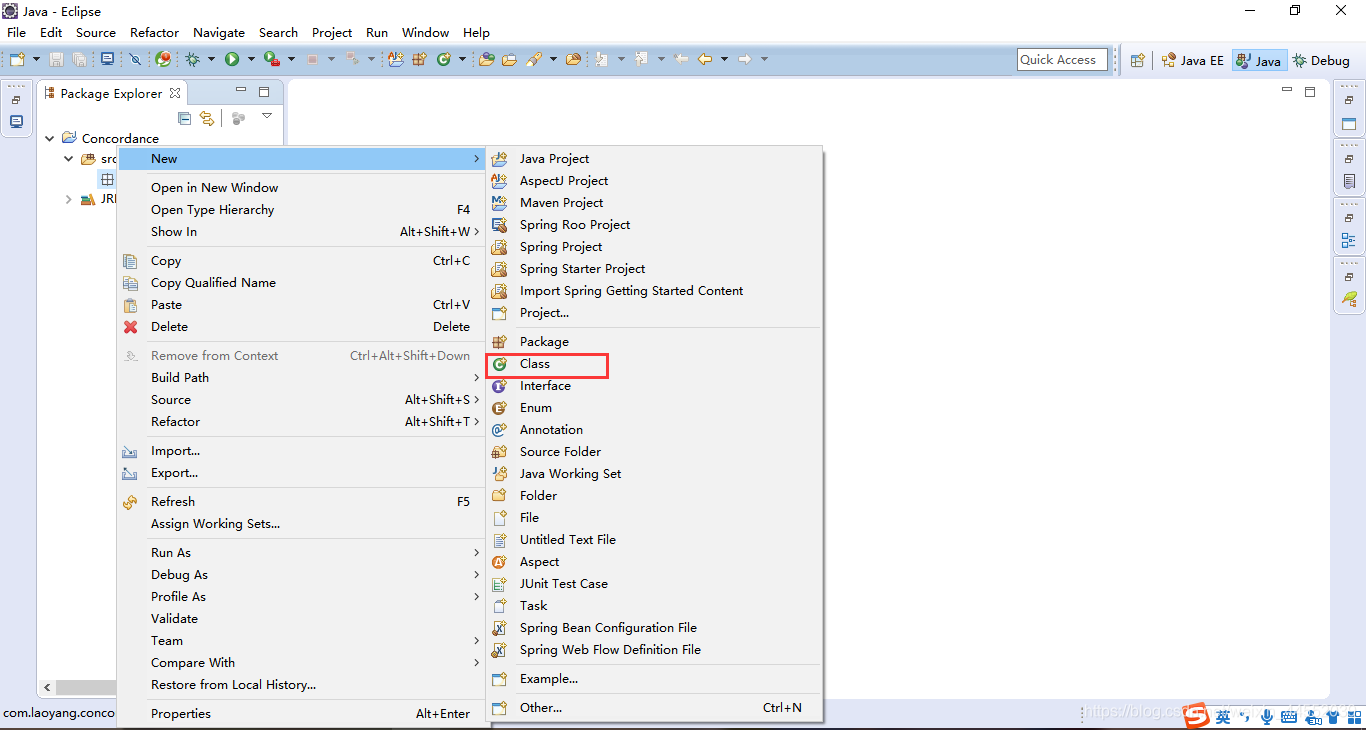Close the Package Explorer tab
The image size is (1366, 730).
175,93
